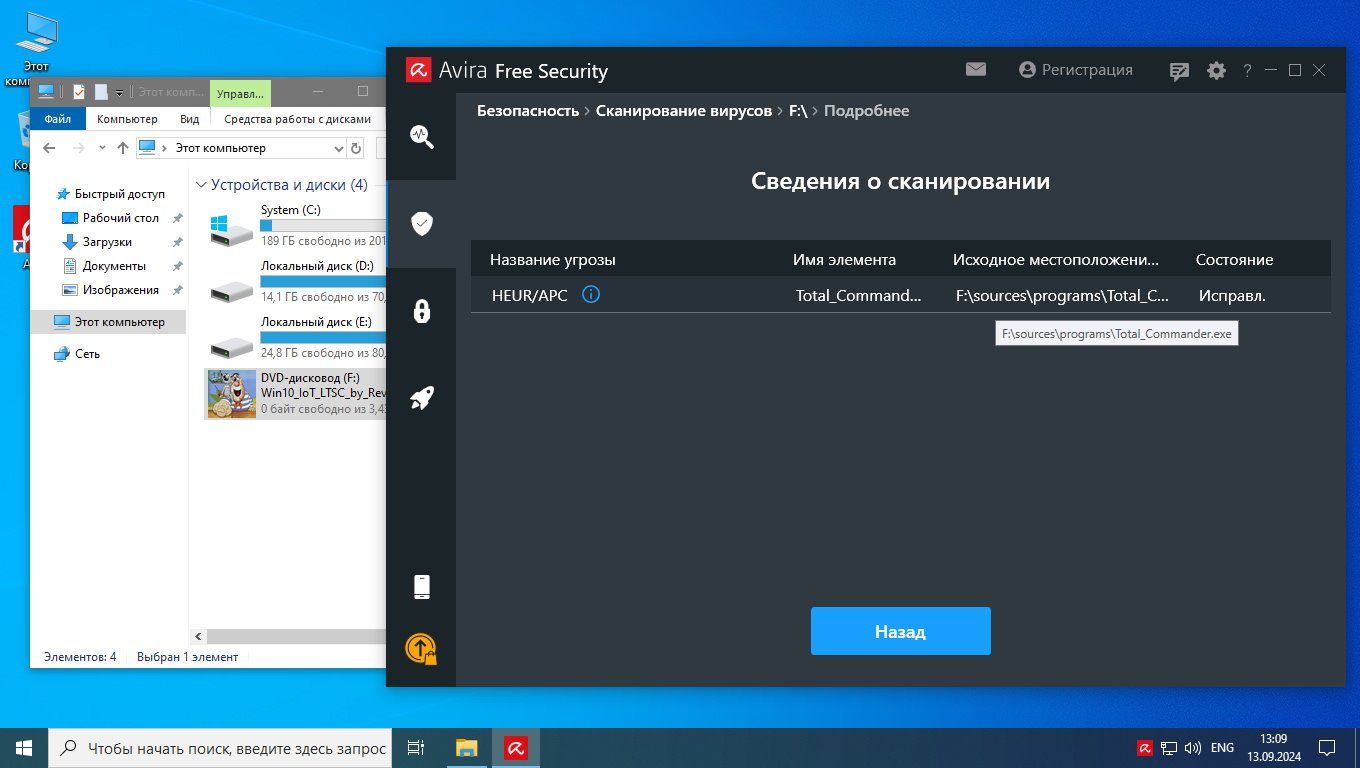Open the Status pulse-search icon in Avira sidebar
Image resolution: width=1360 pixels, height=768 pixels.
[422, 137]
